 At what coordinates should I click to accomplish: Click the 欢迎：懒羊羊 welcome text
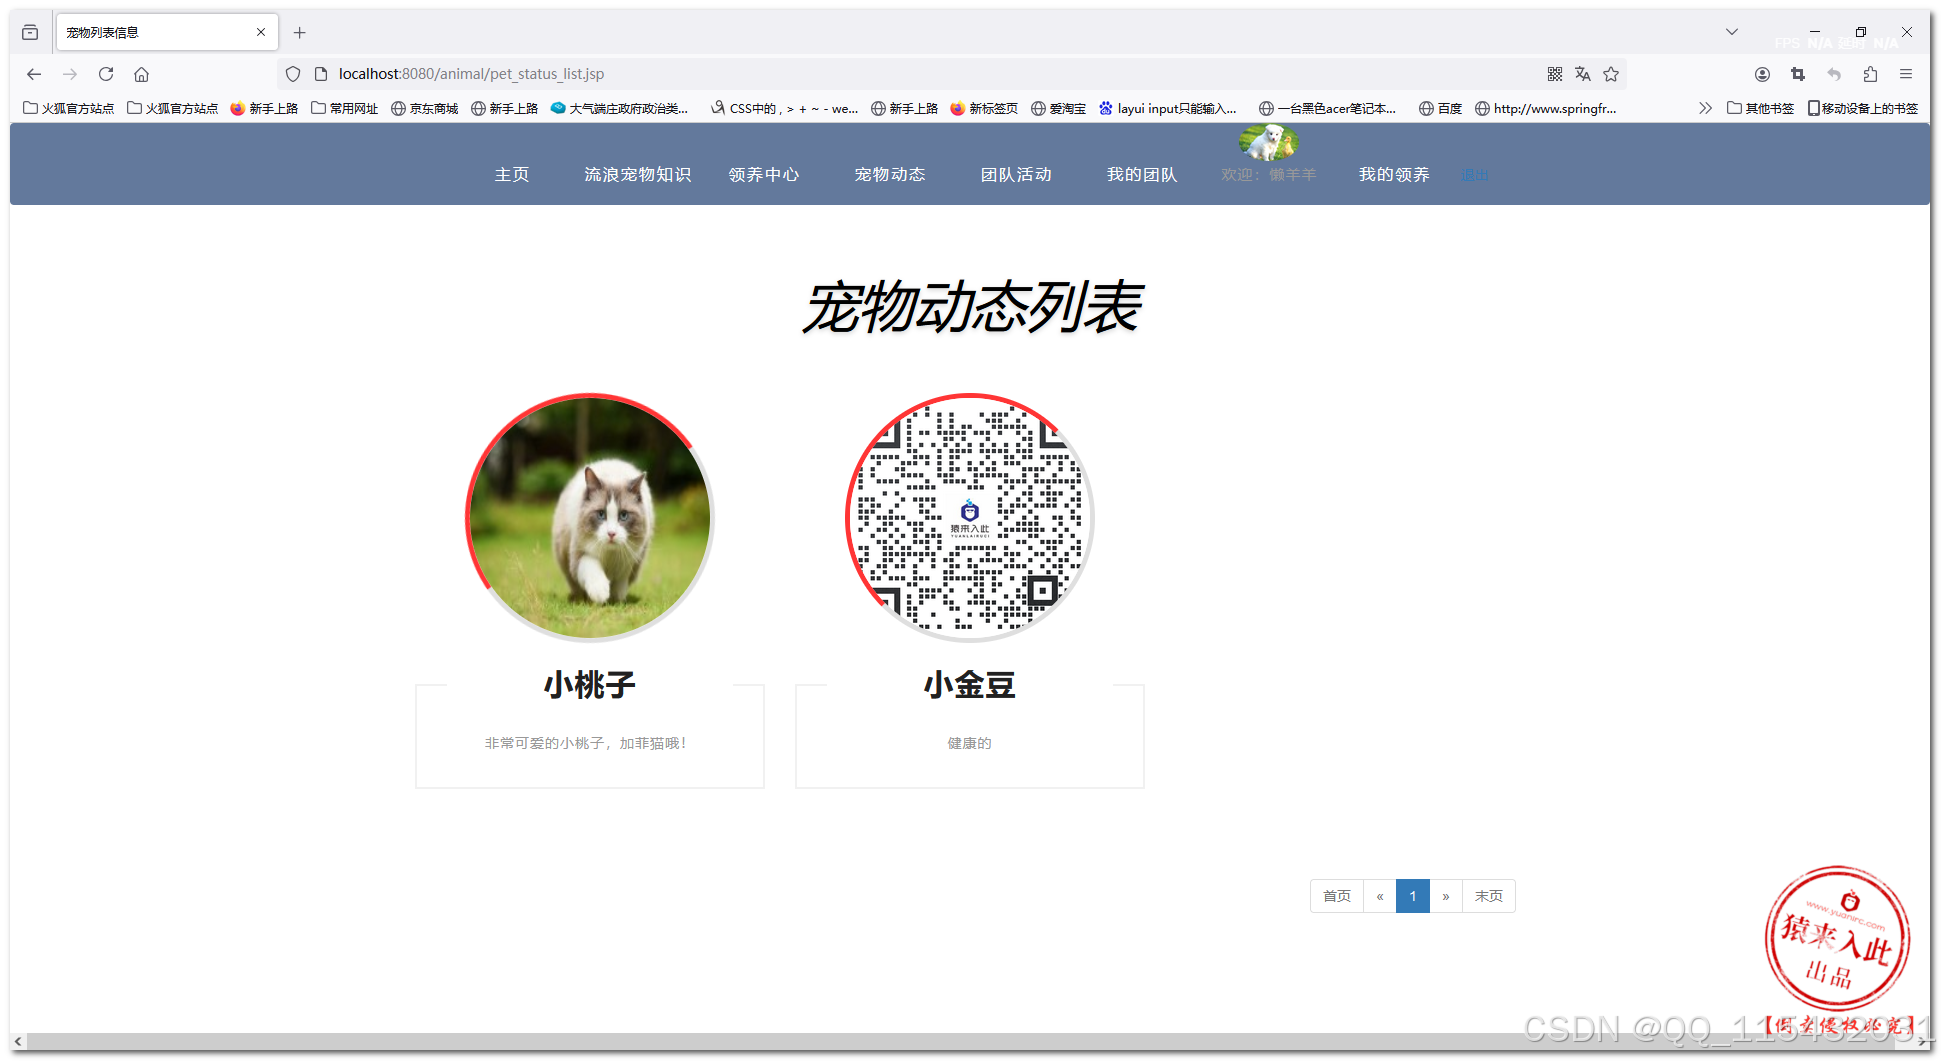tap(1268, 175)
